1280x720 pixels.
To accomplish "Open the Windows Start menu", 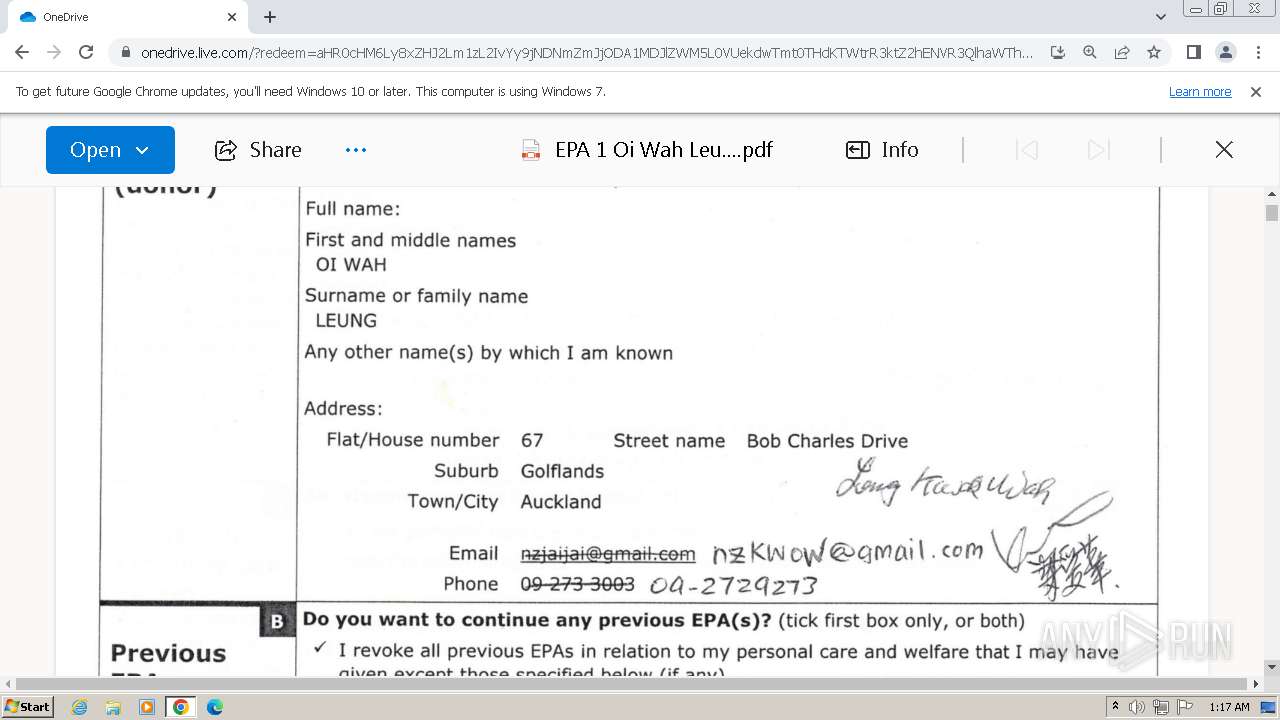I will point(28,706).
